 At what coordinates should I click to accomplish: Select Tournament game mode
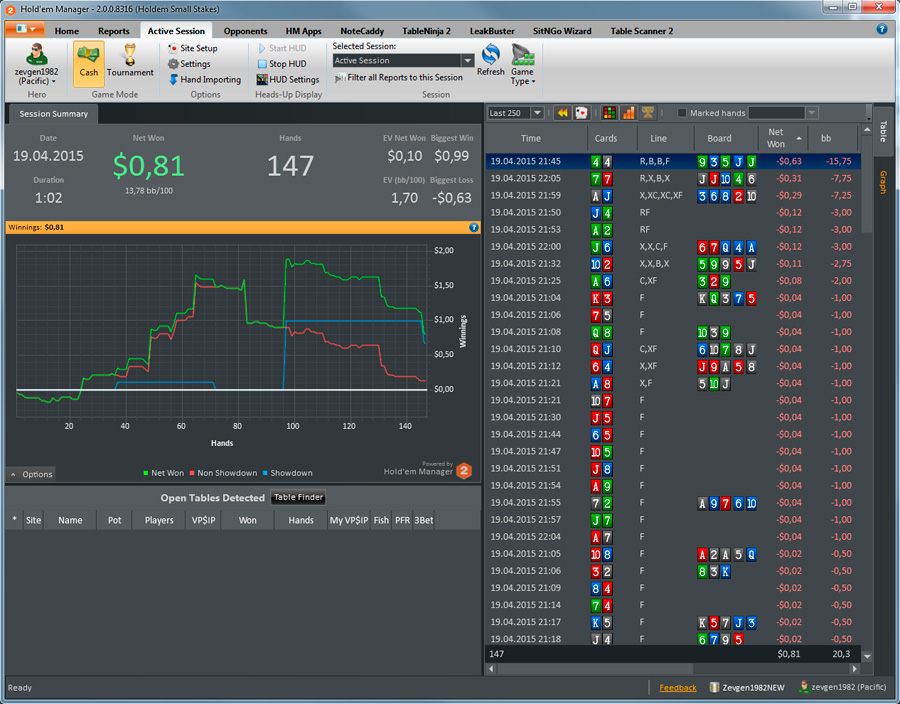coord(130,63)
